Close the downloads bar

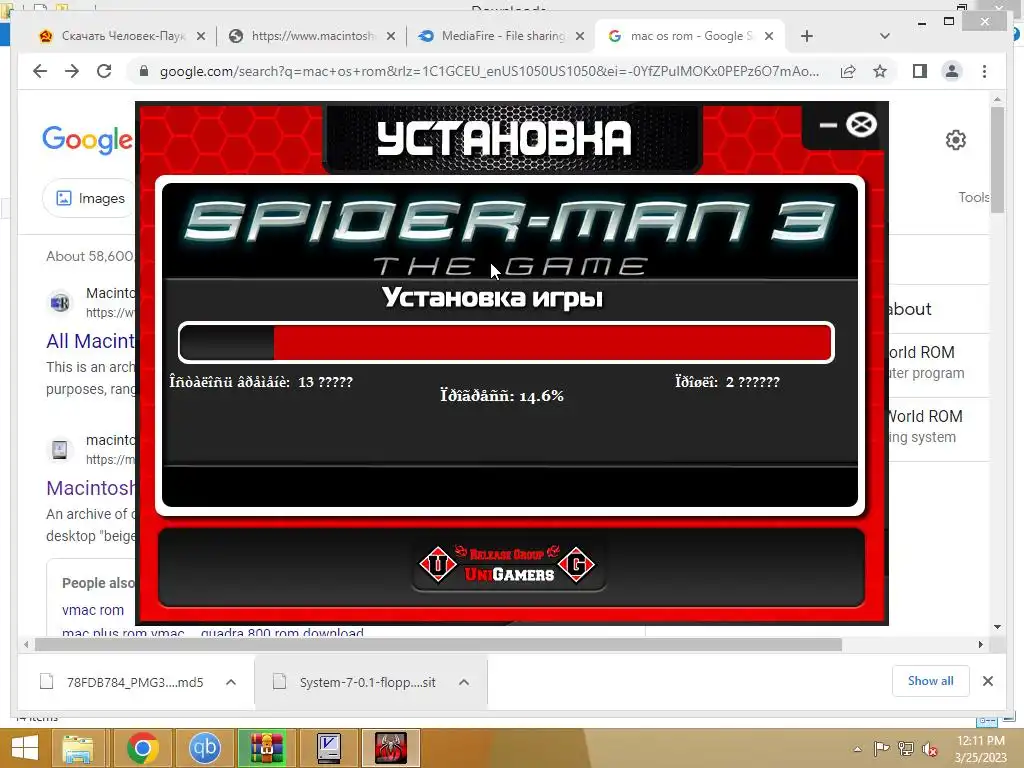point(987,681)
